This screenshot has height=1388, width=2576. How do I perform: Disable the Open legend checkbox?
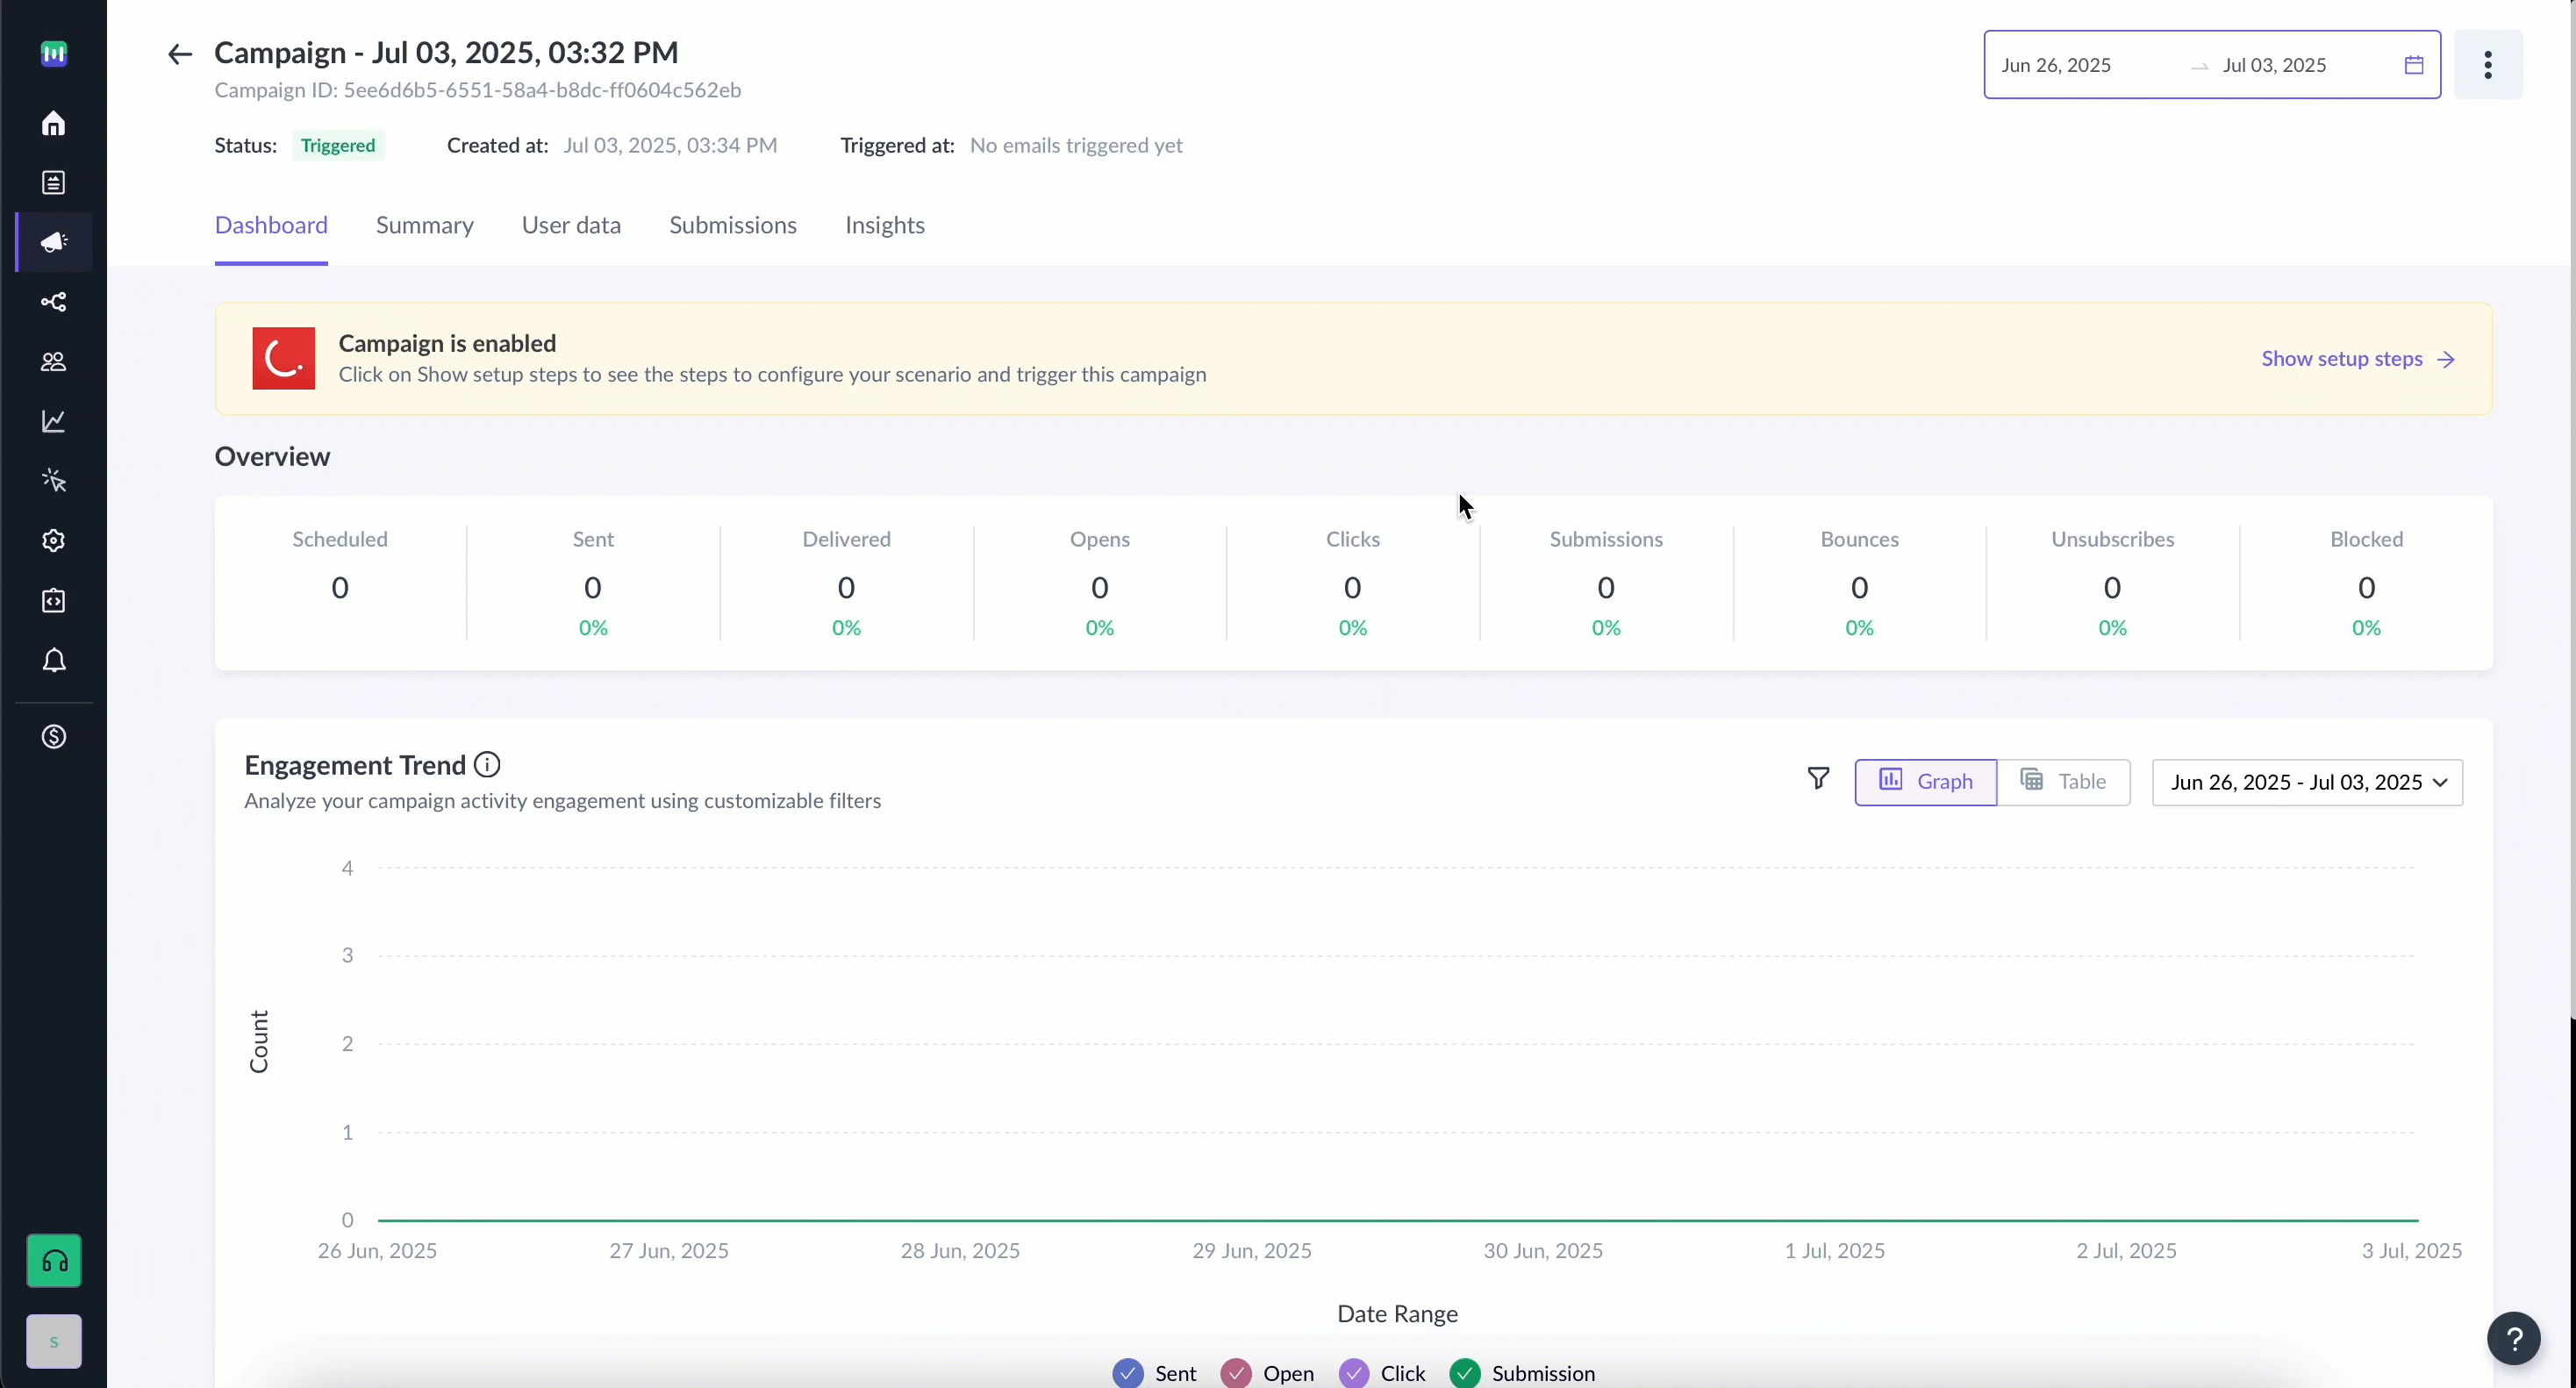[1236, 1373]
